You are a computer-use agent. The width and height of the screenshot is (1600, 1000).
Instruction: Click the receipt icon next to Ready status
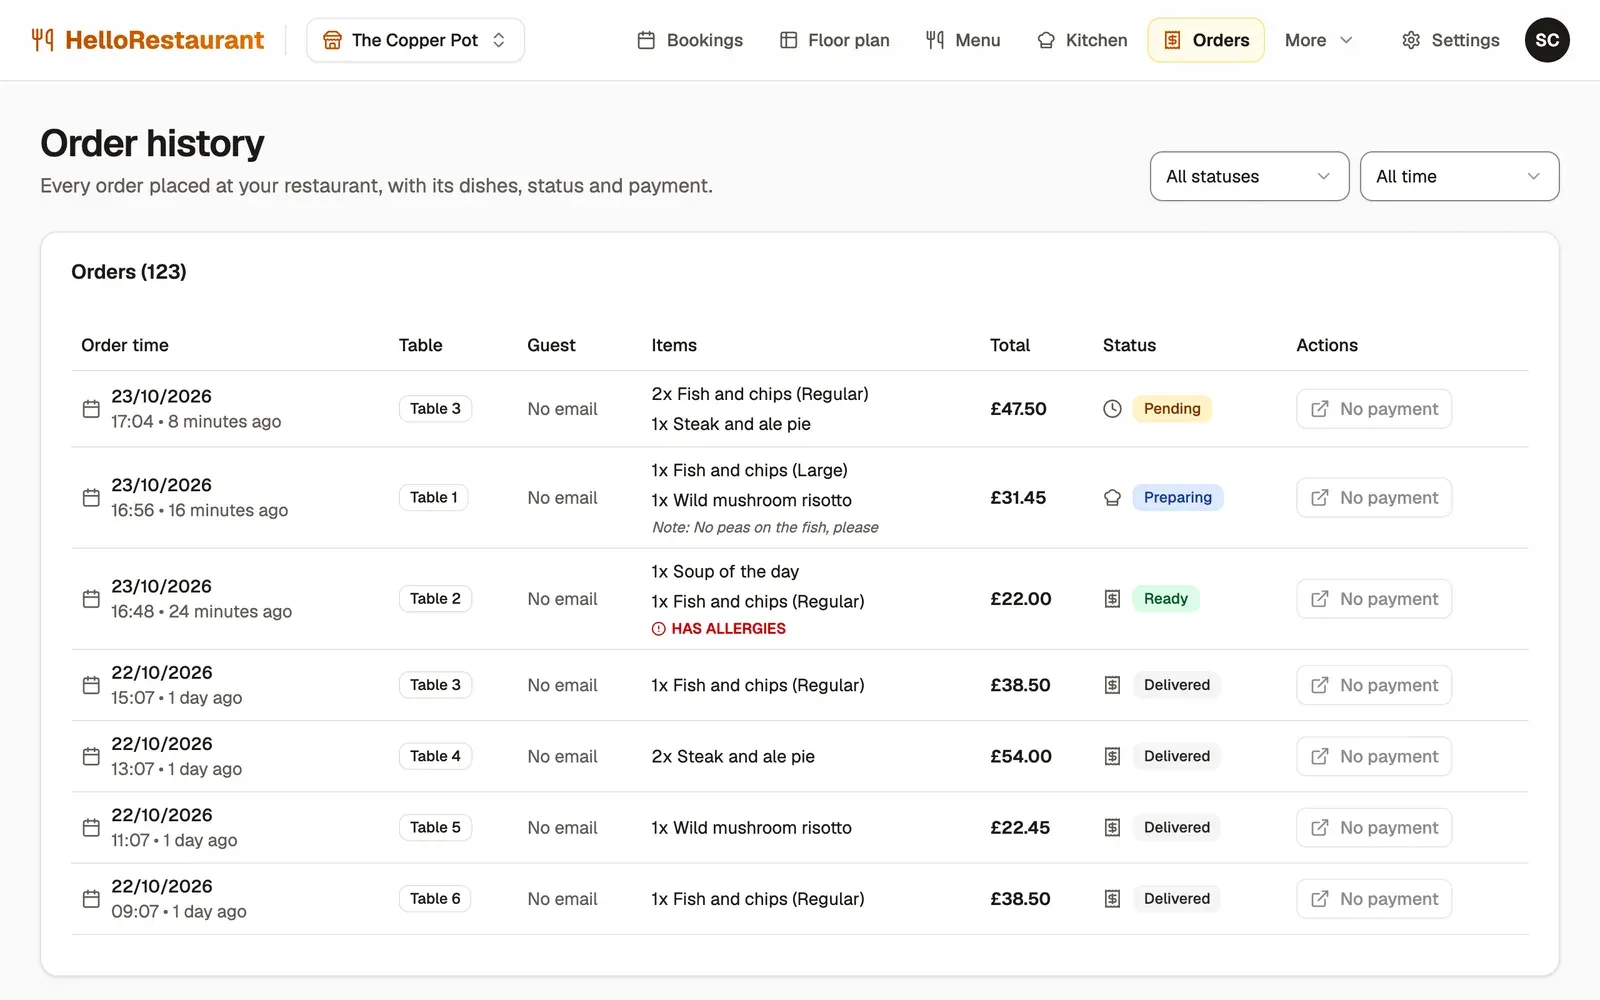(x=1112, y=599)
